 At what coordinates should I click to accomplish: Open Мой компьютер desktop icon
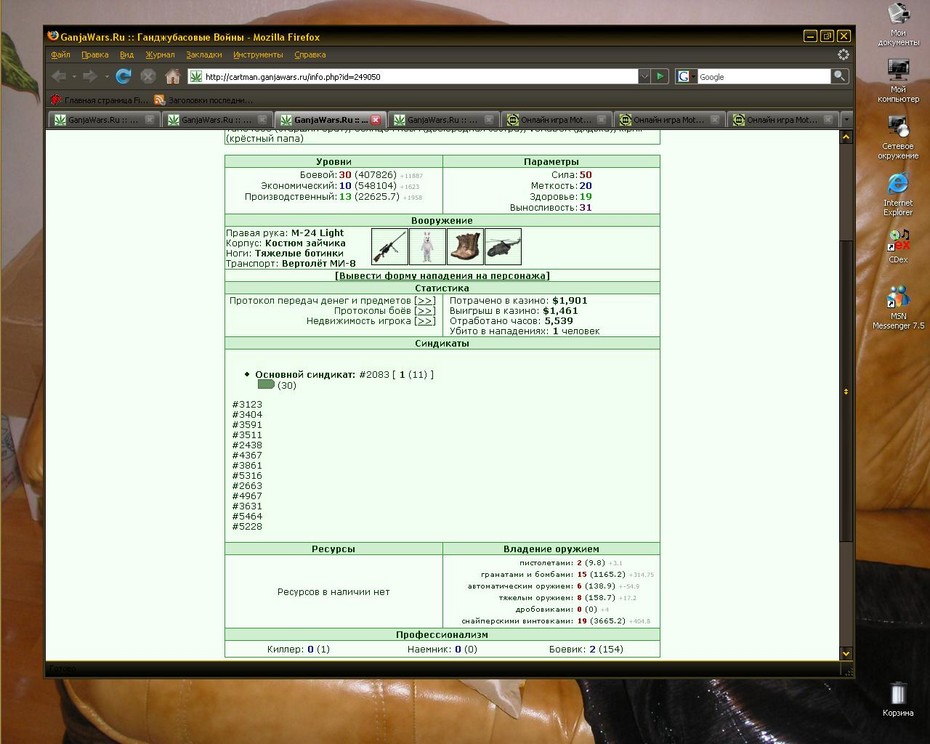pos(898,80)
